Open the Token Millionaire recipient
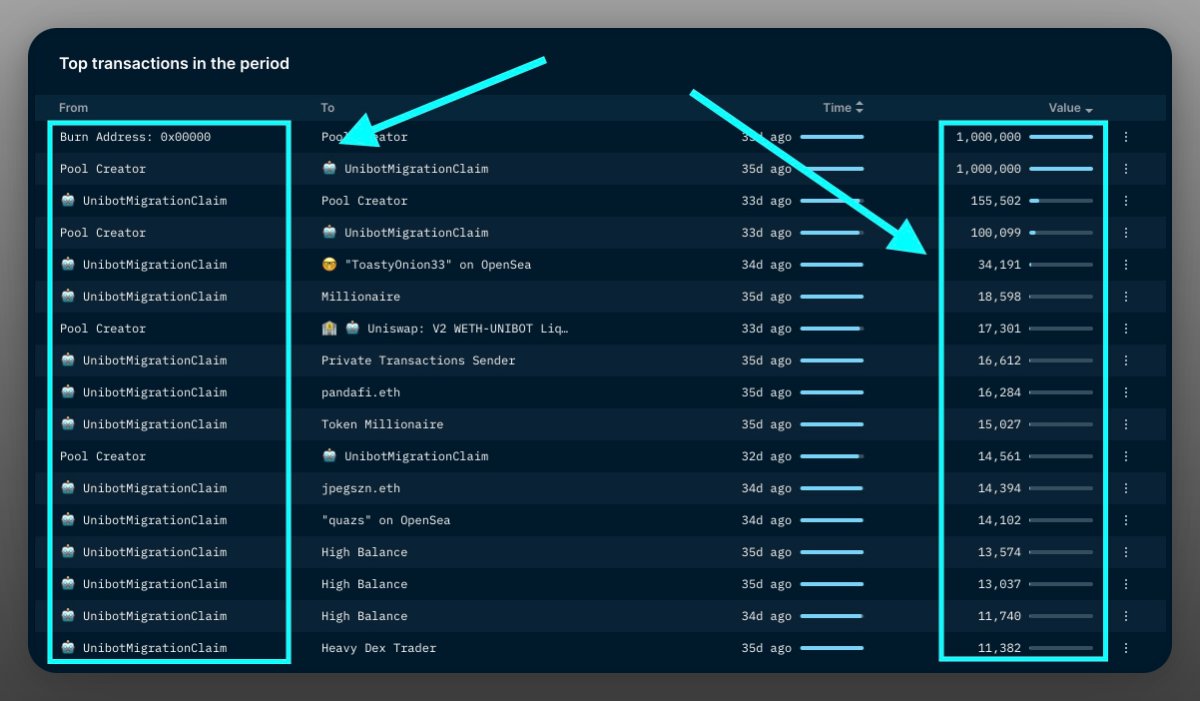 coord(382,425)
